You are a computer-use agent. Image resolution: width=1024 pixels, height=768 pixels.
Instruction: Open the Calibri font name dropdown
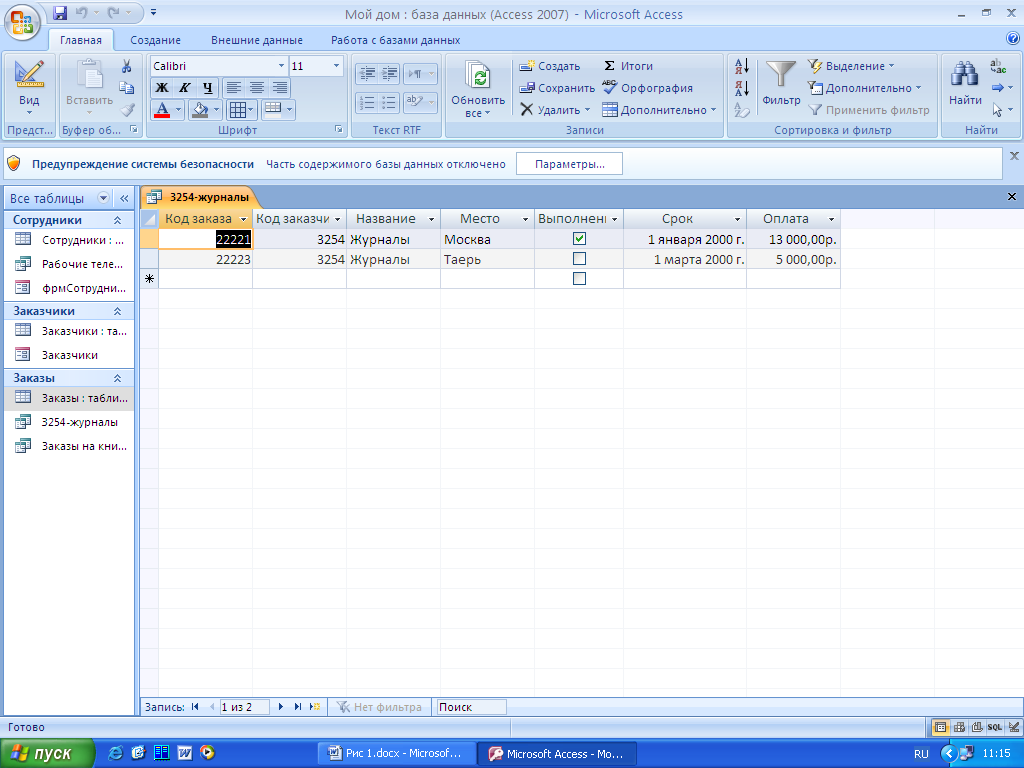[281, 66]
